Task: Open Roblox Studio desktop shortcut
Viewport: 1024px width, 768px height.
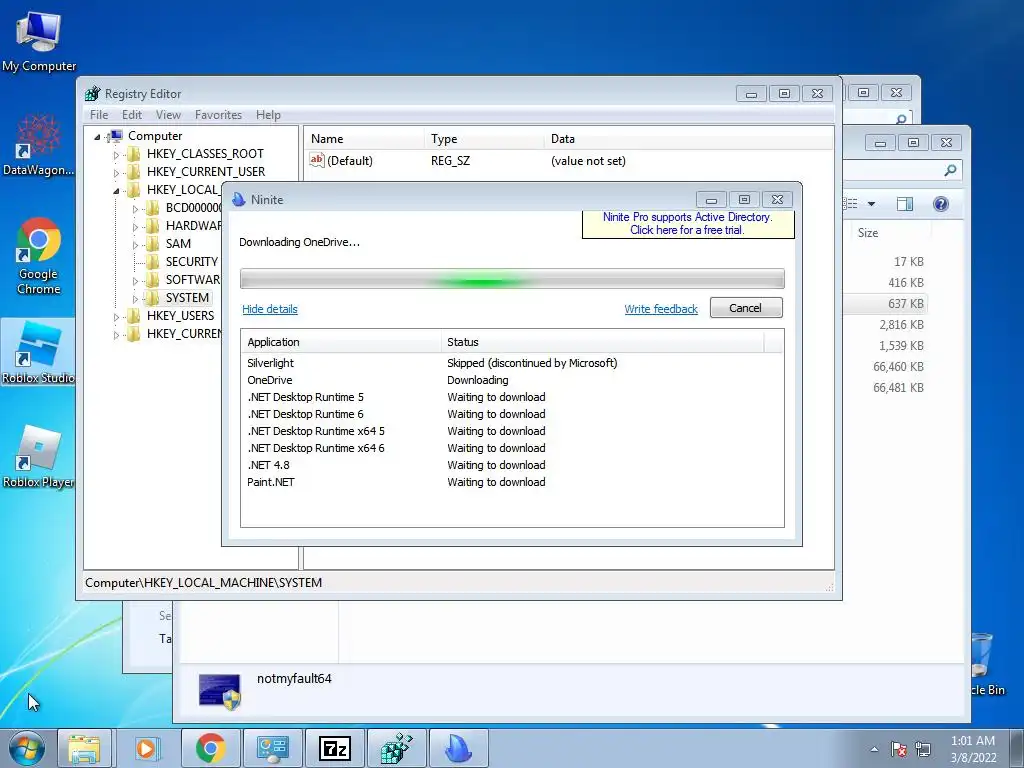Action: 38,353
